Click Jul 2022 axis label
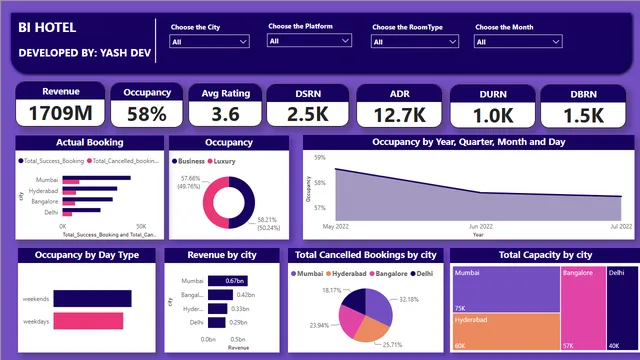Screen dimensions: 640x360 tap(621, 226)
